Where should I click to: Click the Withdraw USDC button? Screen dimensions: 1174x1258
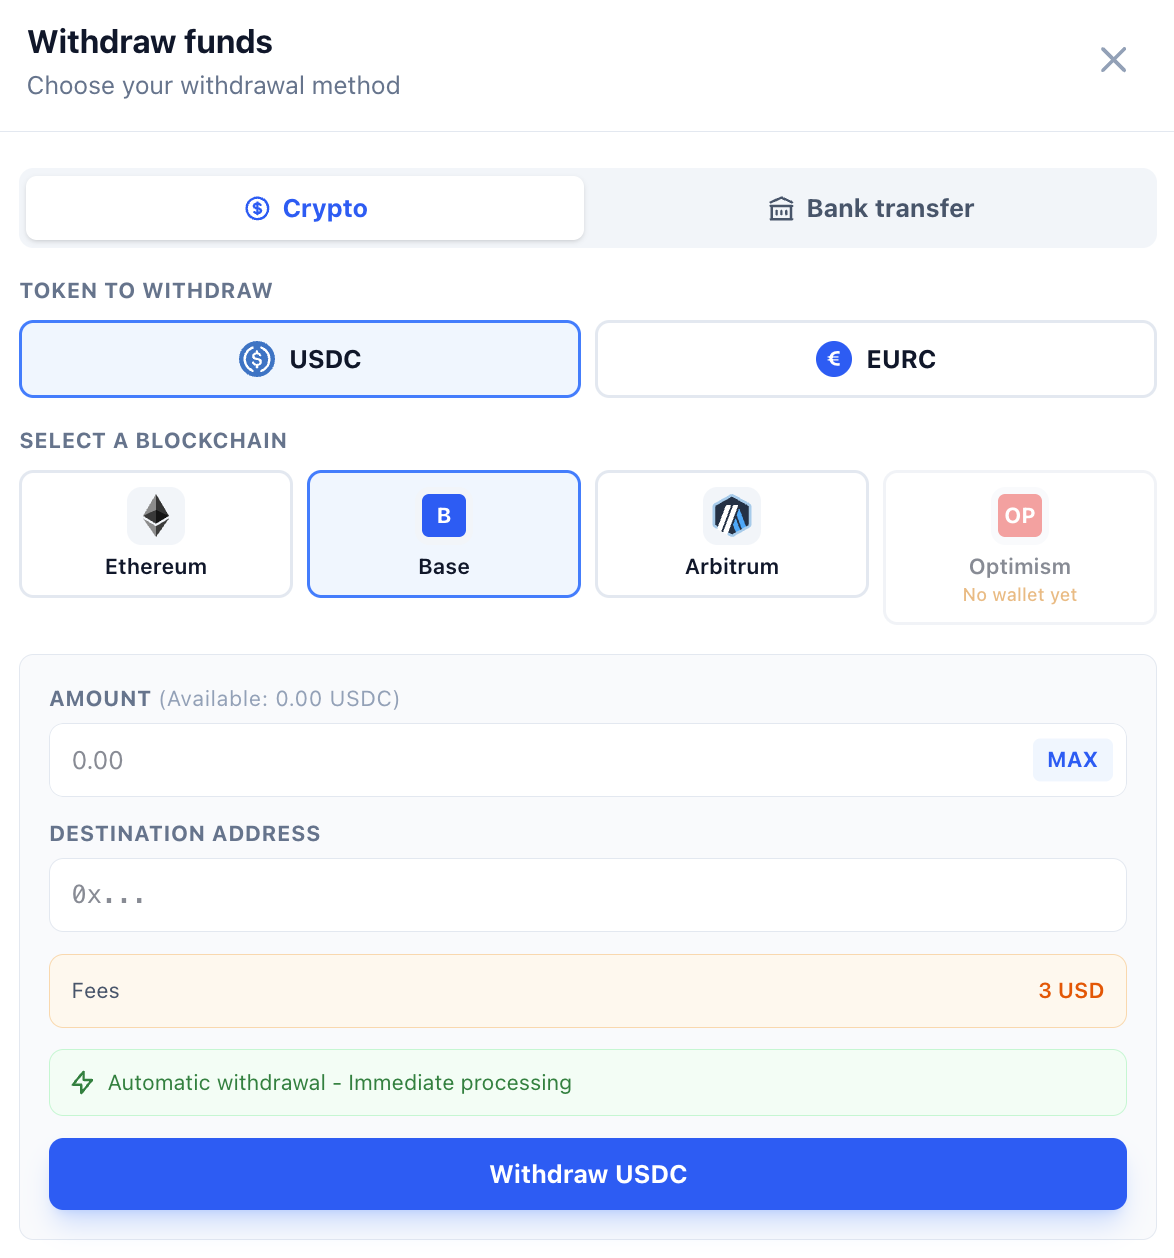click(x=588, y=1174)
